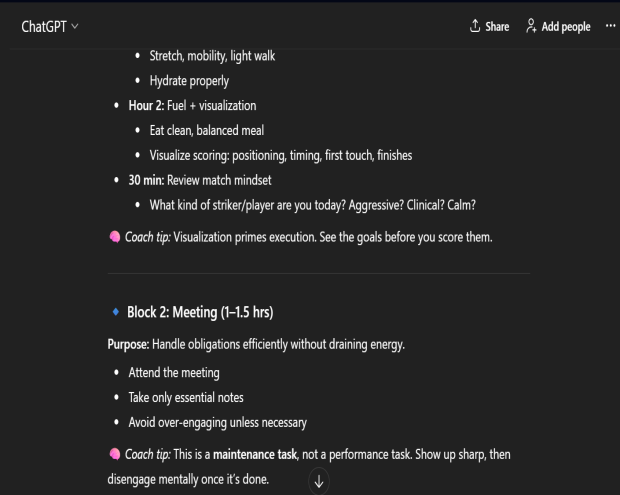Viewport: 620px width, 495px height.
Task: Open the three-dot more options menu
Action: [610, 27]
